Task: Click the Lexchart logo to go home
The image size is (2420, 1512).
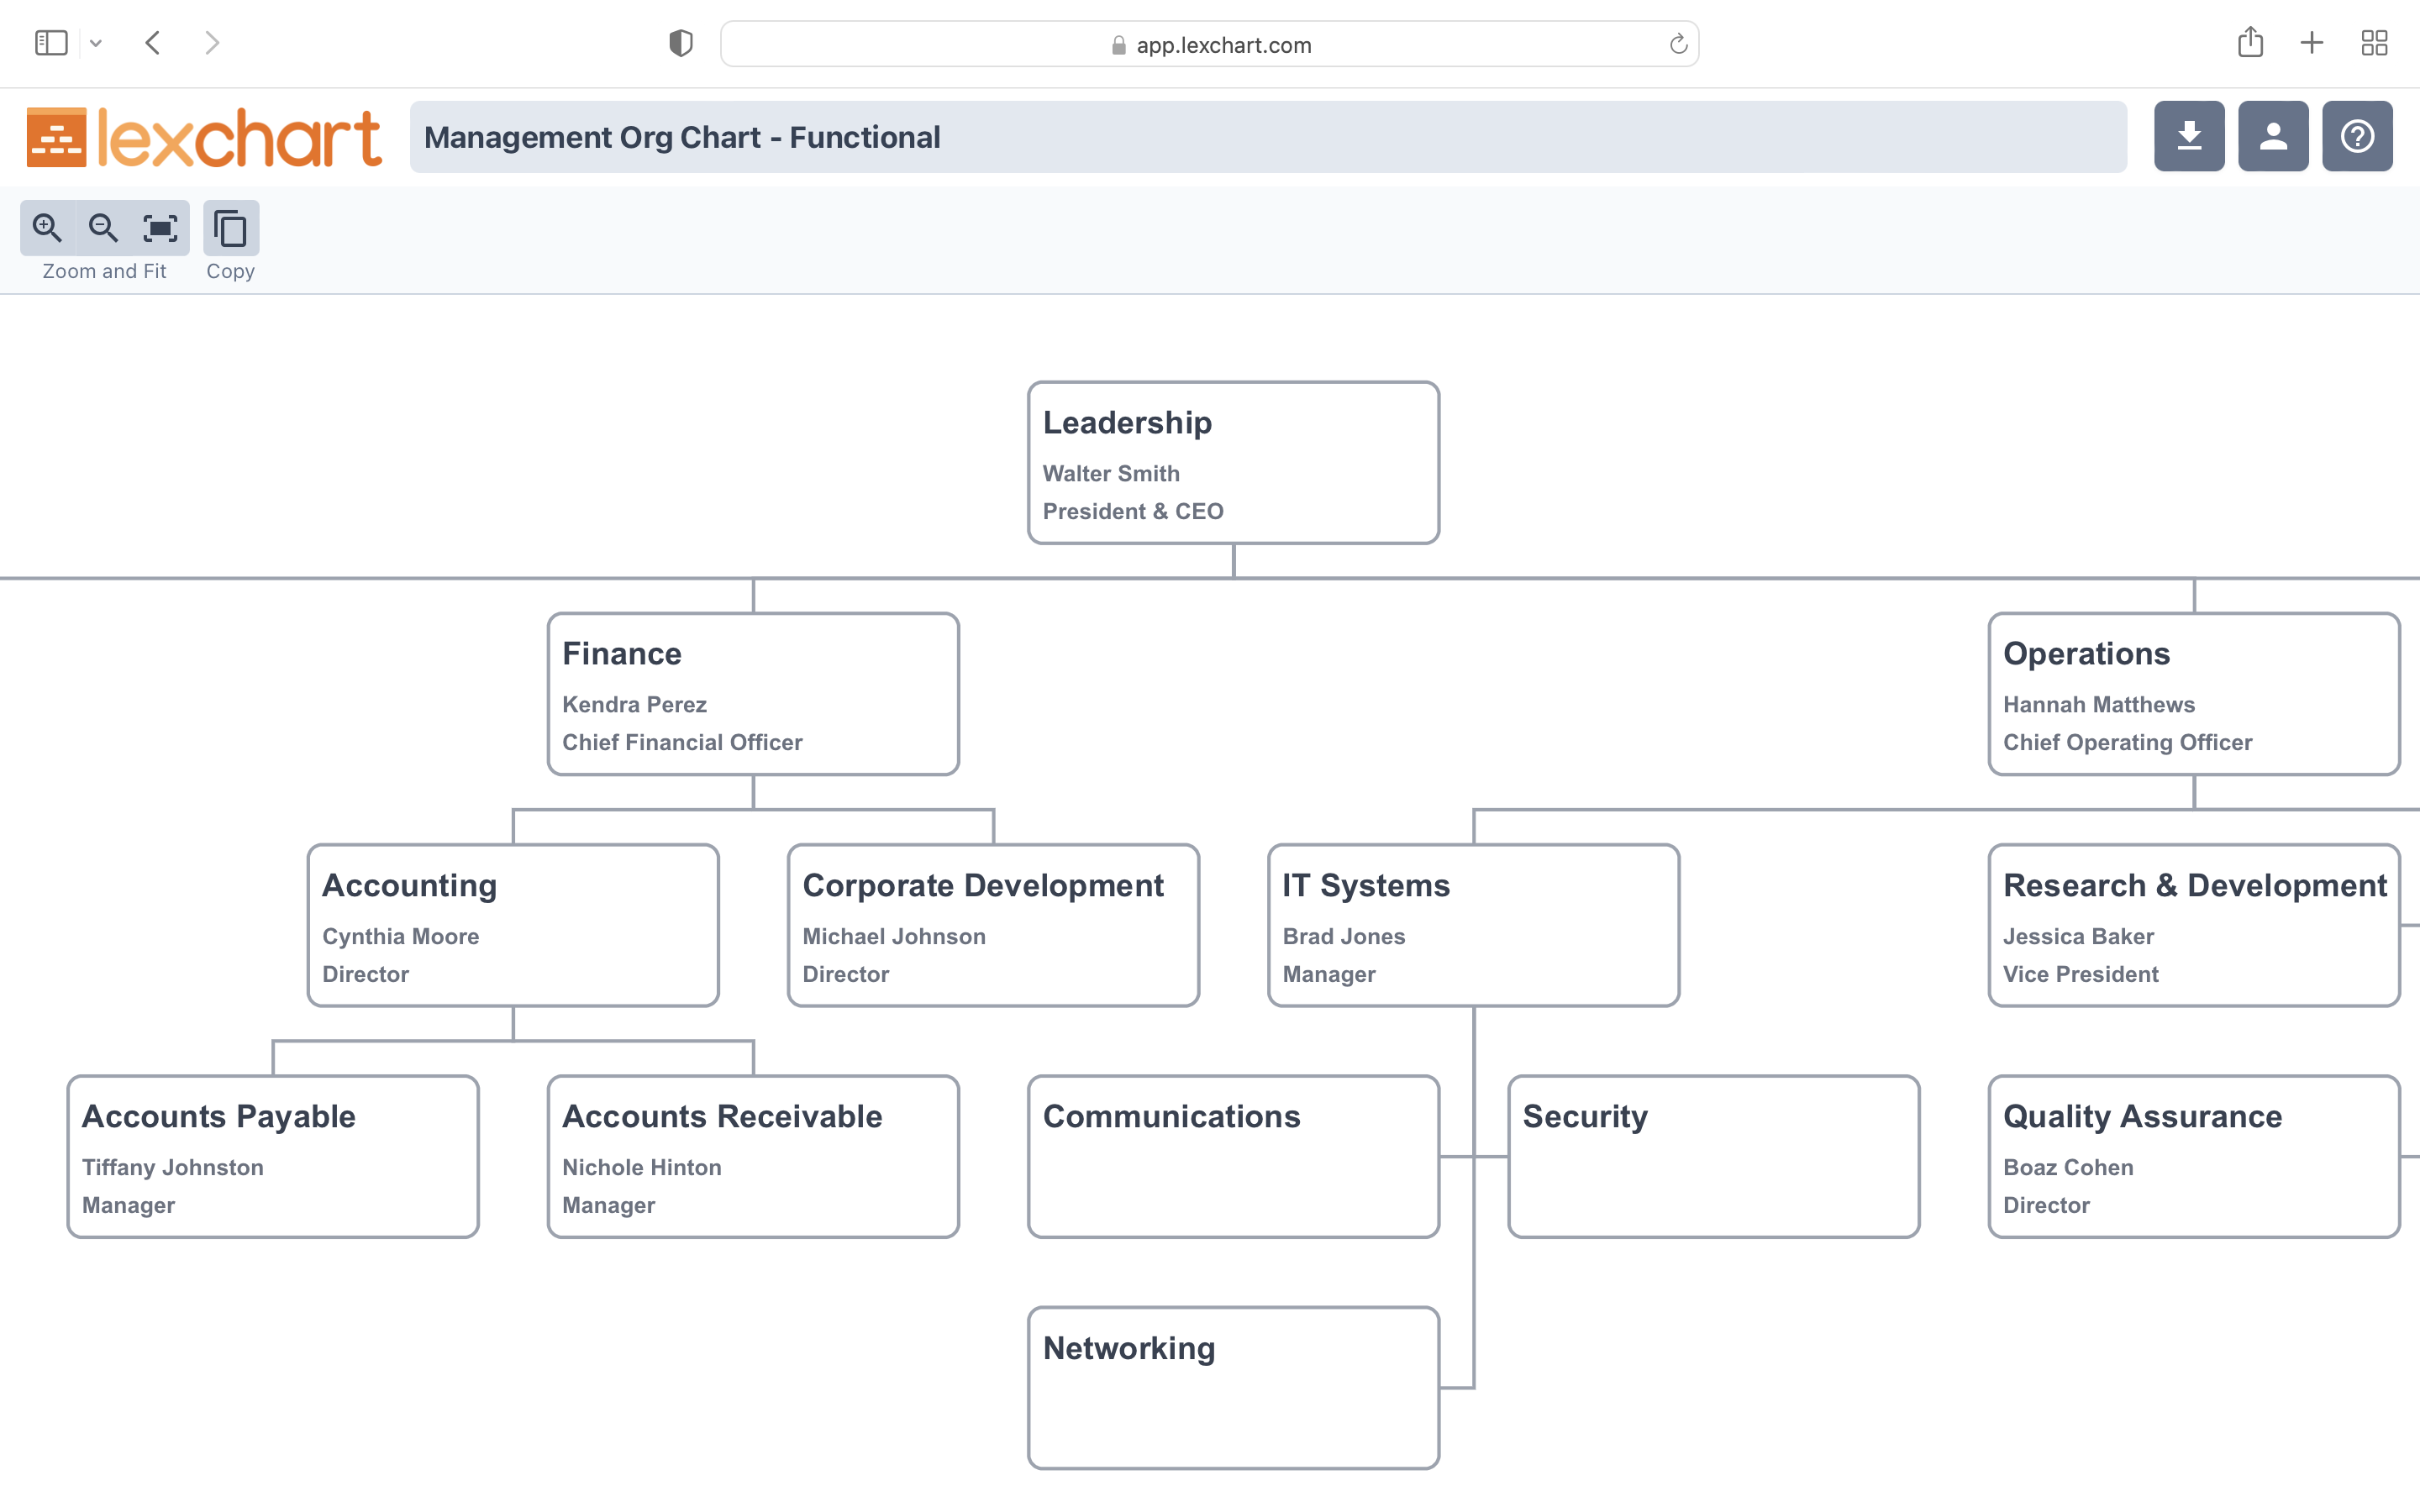Action: click(206, 136)
